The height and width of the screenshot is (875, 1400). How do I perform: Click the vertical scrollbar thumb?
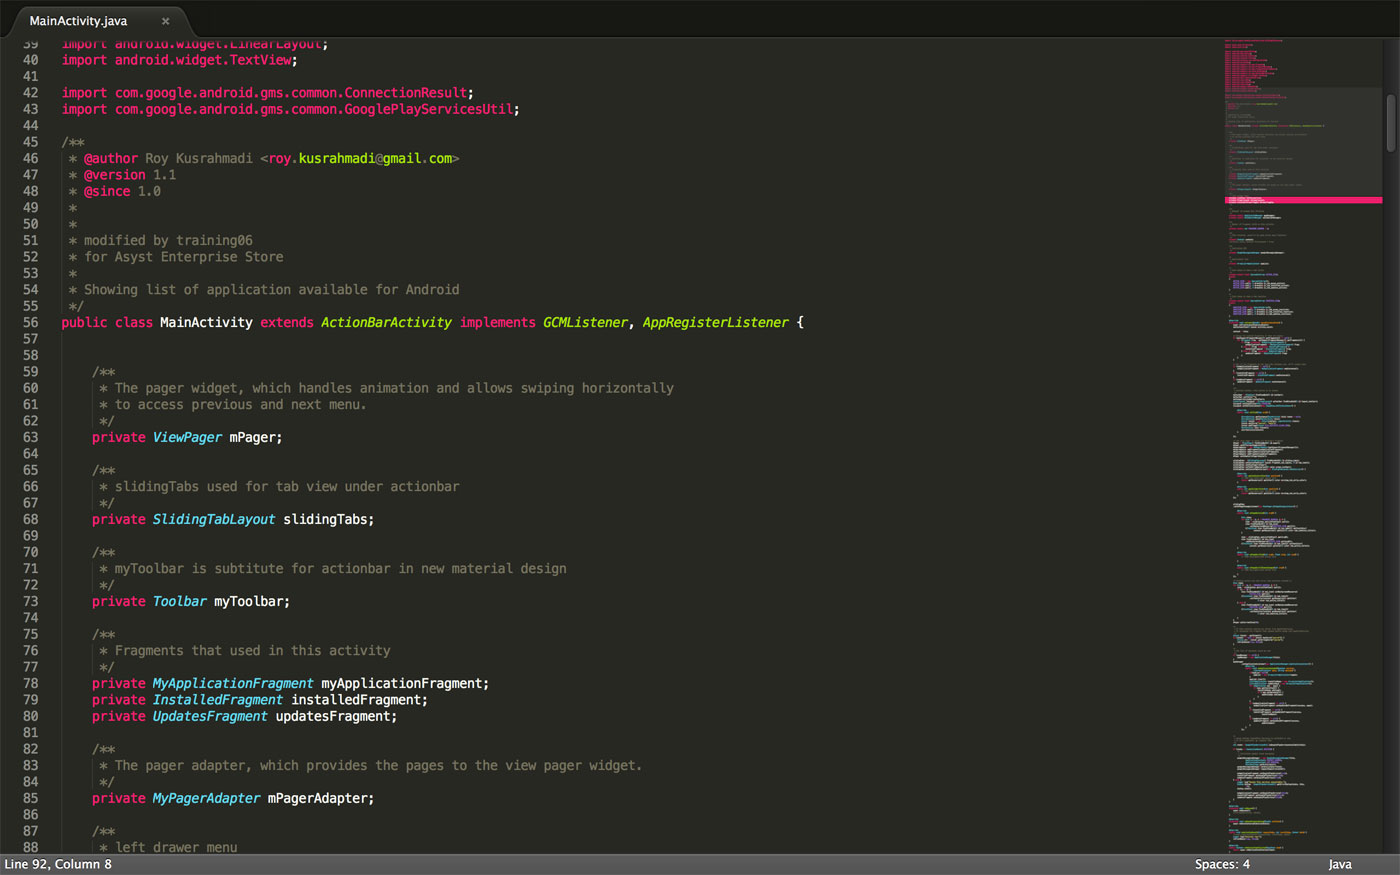[x=1390, y=122]
